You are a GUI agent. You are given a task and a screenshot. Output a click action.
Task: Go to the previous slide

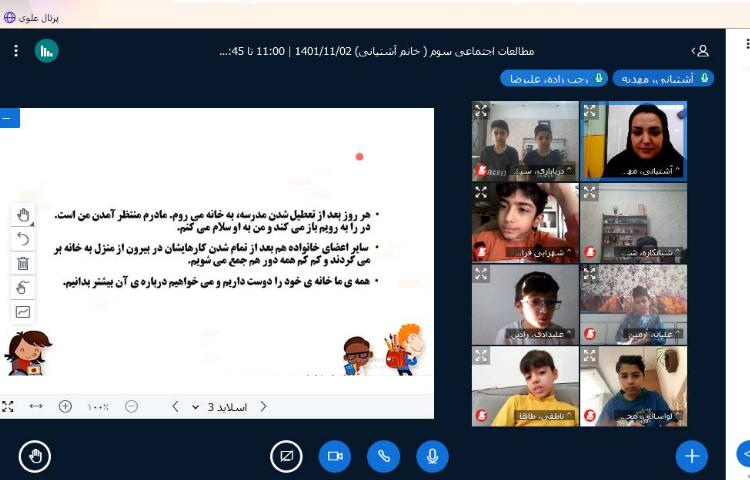pos(175,406)
